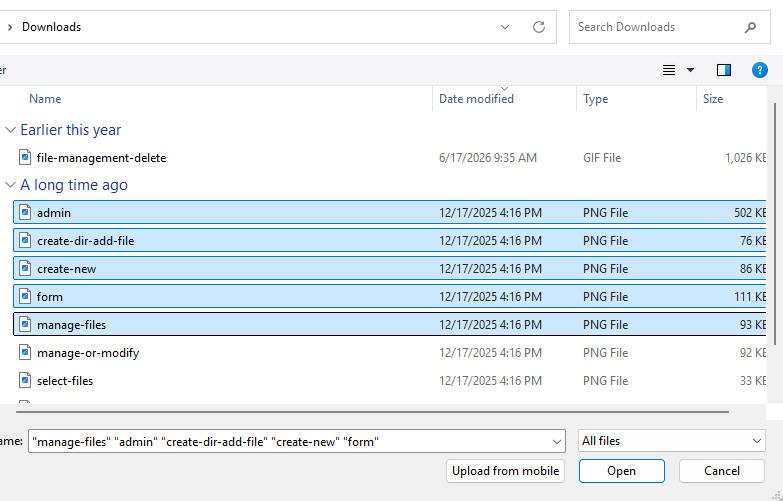Select the create-dir-add-file file name

pos(85,241)
